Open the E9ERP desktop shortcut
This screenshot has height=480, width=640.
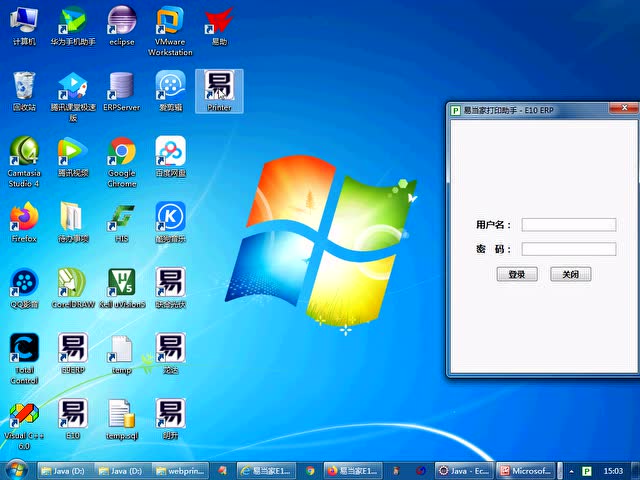point(73,354)
